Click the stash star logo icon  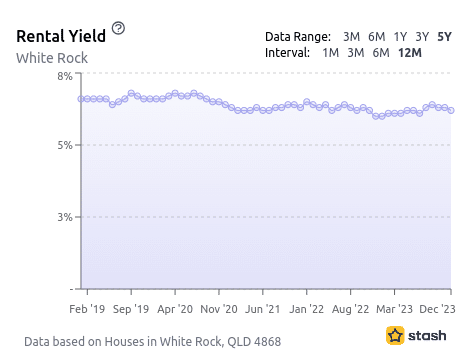395,335
